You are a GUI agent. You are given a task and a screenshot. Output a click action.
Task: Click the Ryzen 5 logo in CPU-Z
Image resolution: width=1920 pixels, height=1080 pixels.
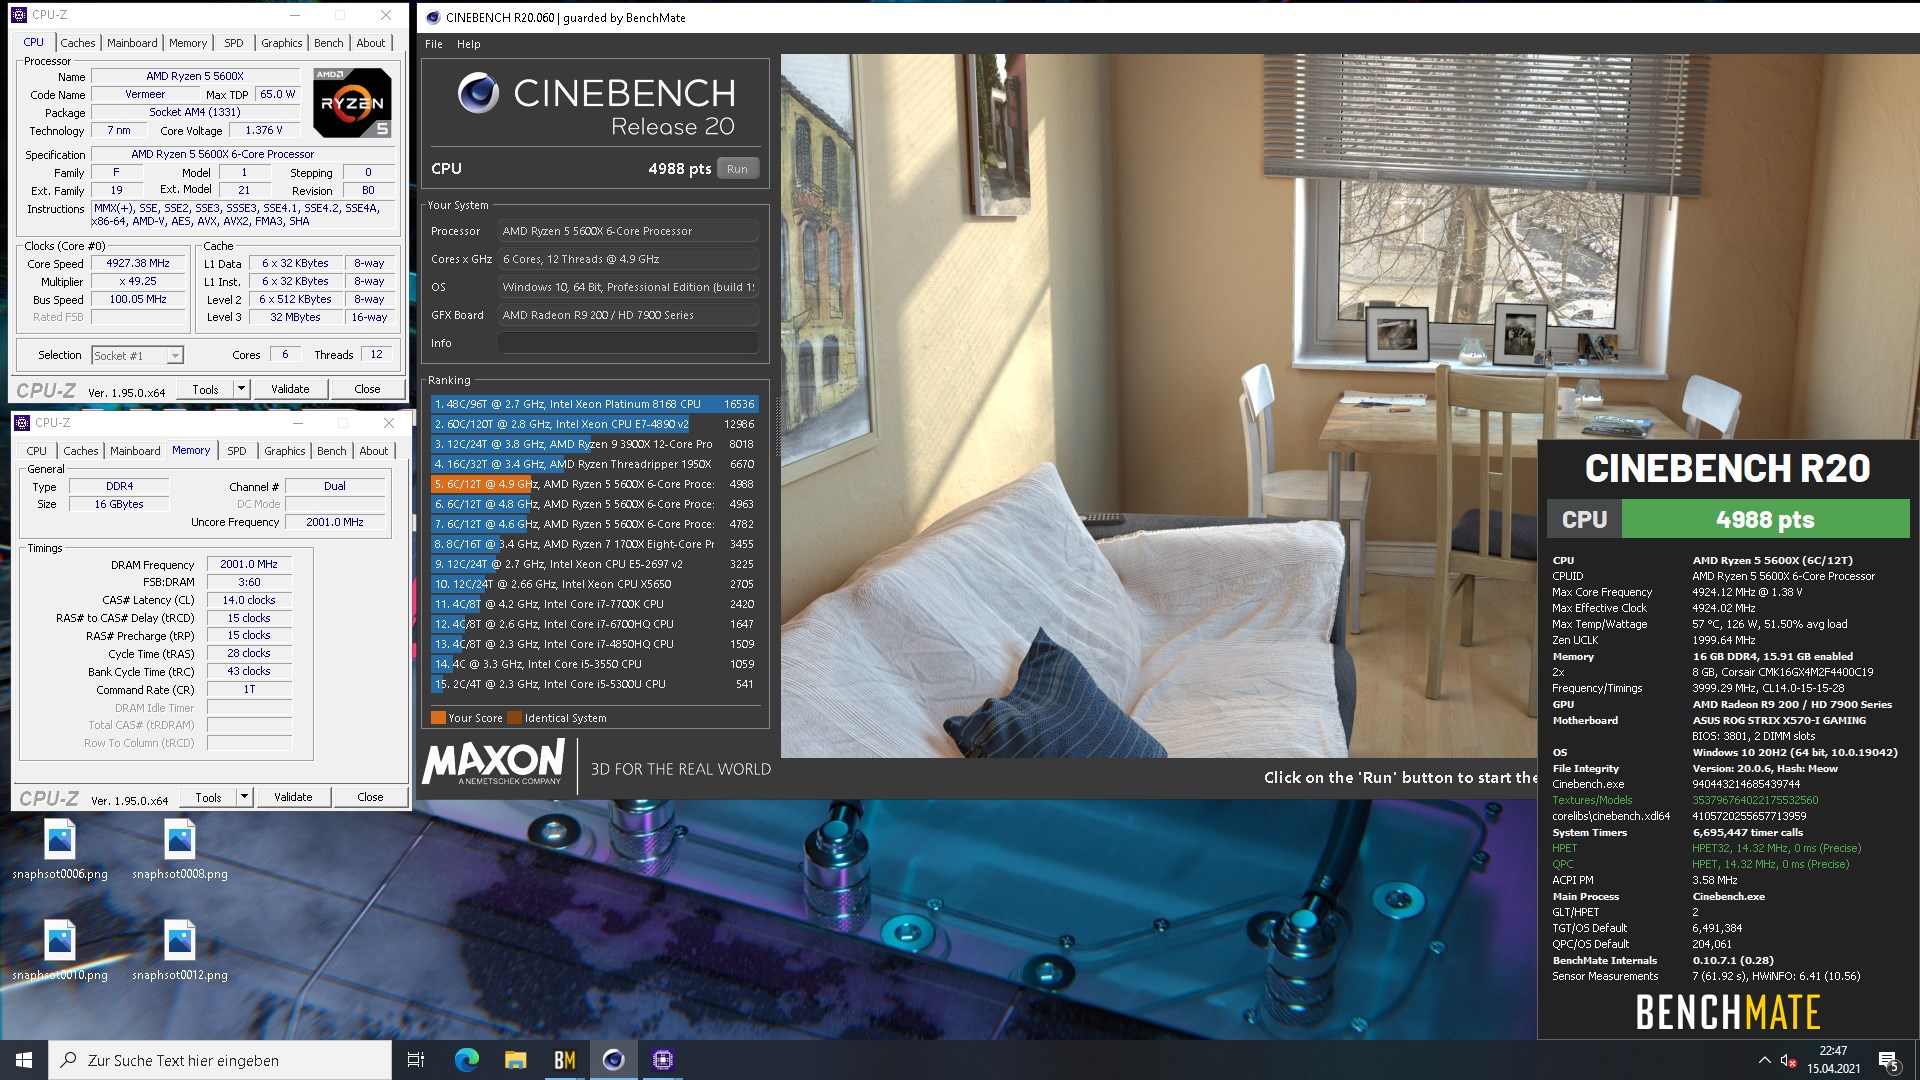click(352, 103)
